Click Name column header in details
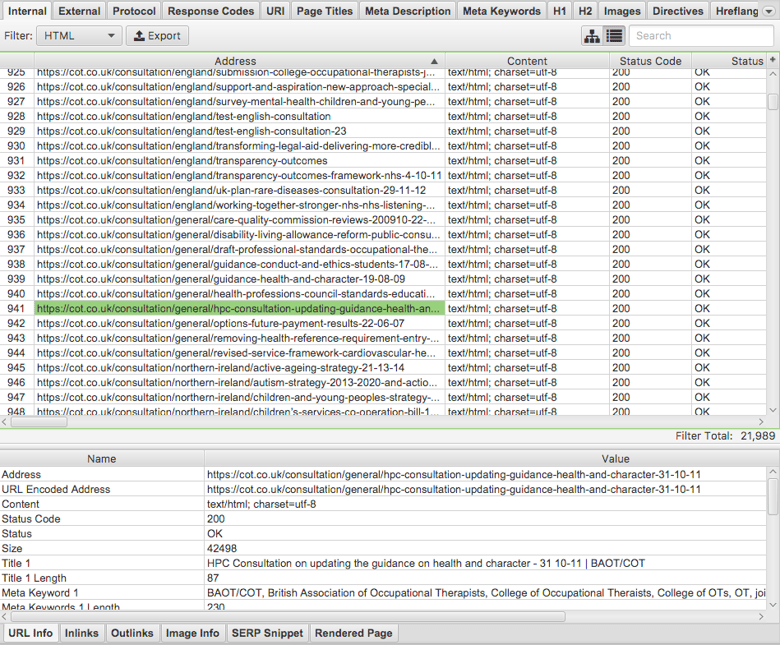 point(101,459)
